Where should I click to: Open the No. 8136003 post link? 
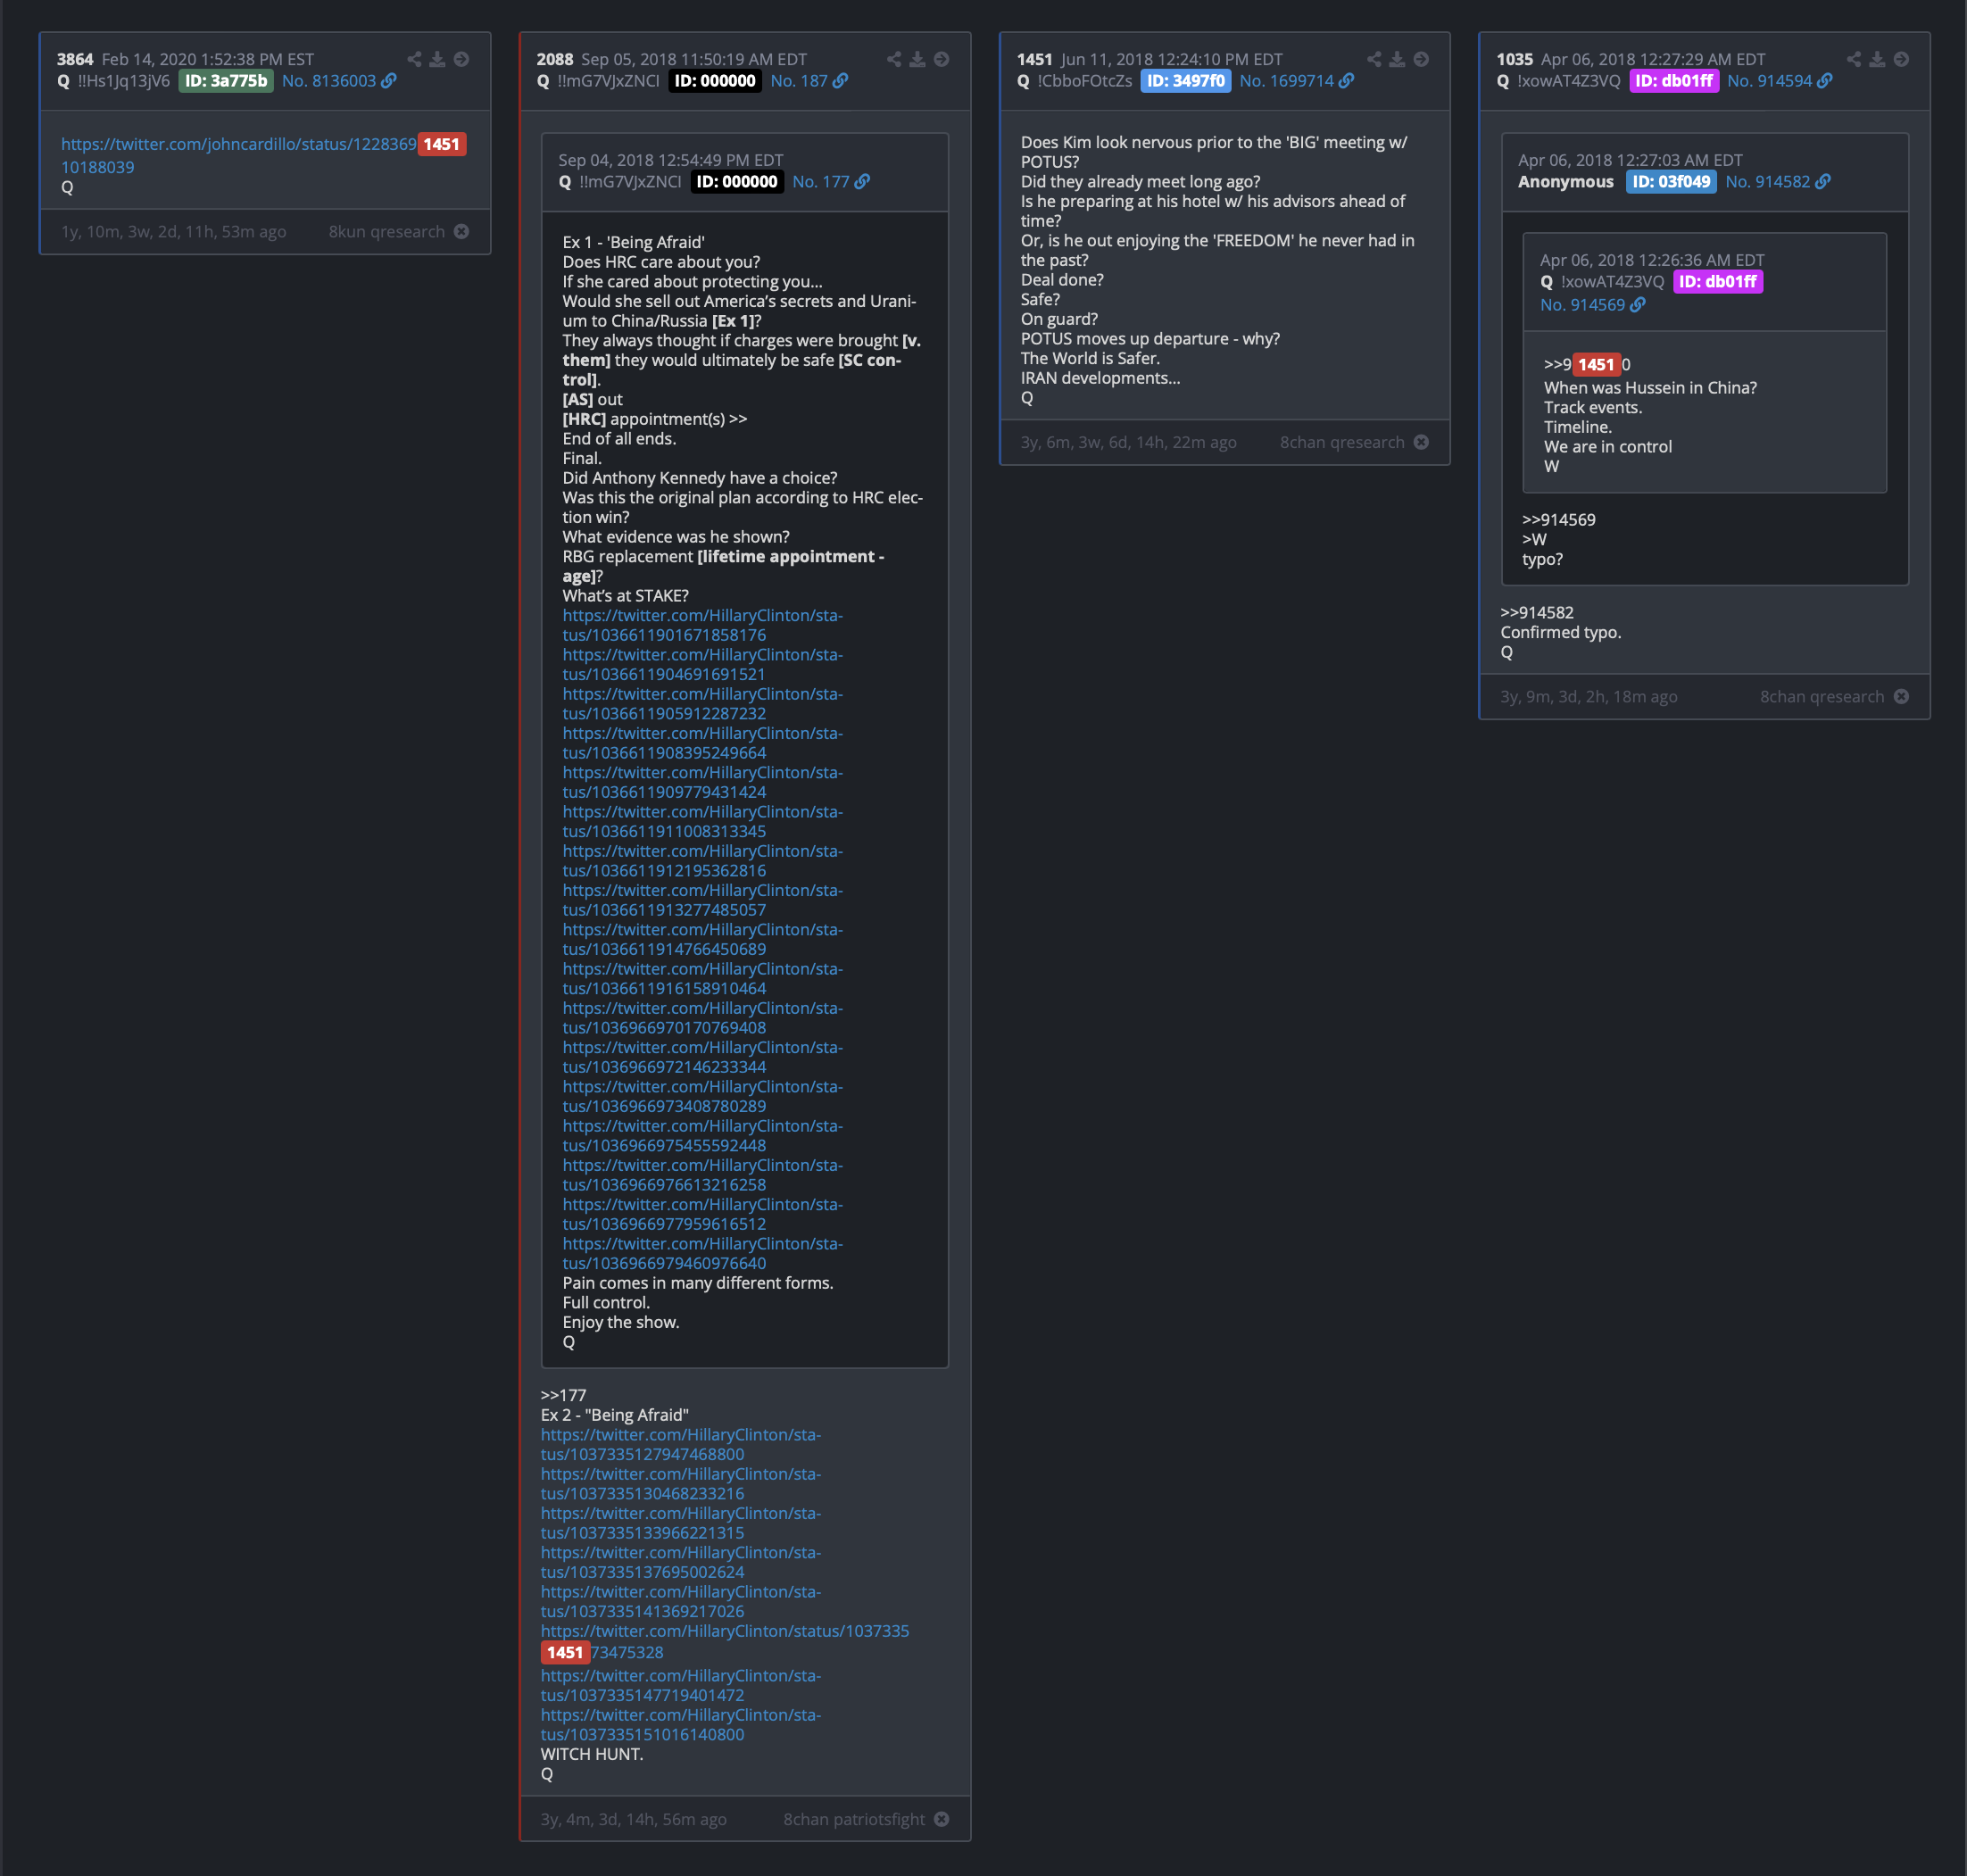pos(329,81)
